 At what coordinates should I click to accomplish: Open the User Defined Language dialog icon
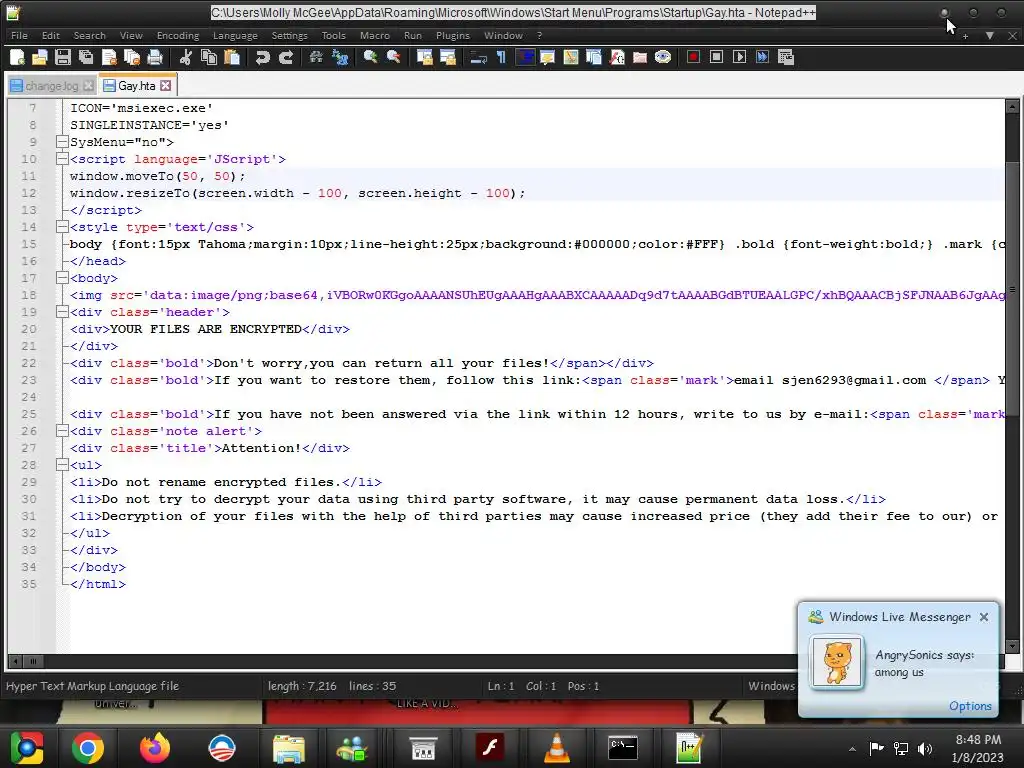click(547, 57)
